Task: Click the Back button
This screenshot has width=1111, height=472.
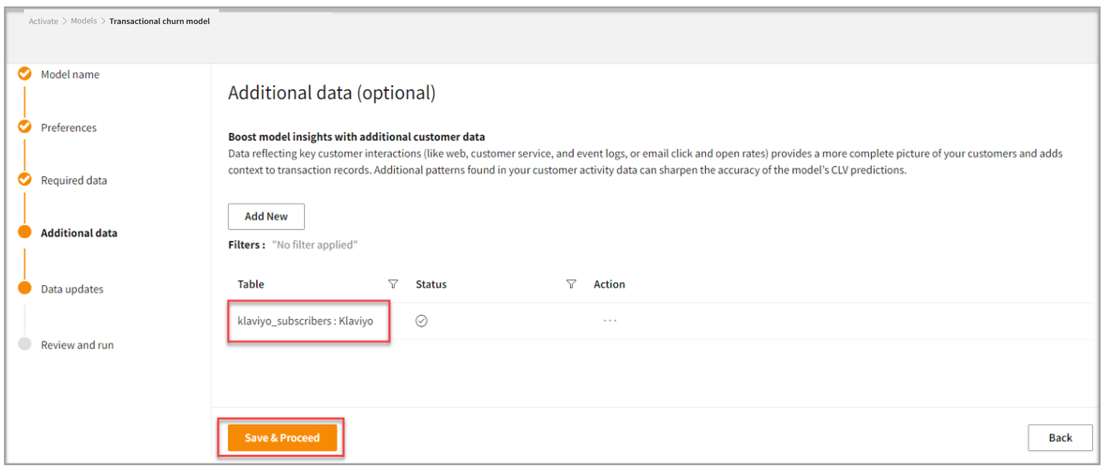Action: click(x=1060, y=437)
